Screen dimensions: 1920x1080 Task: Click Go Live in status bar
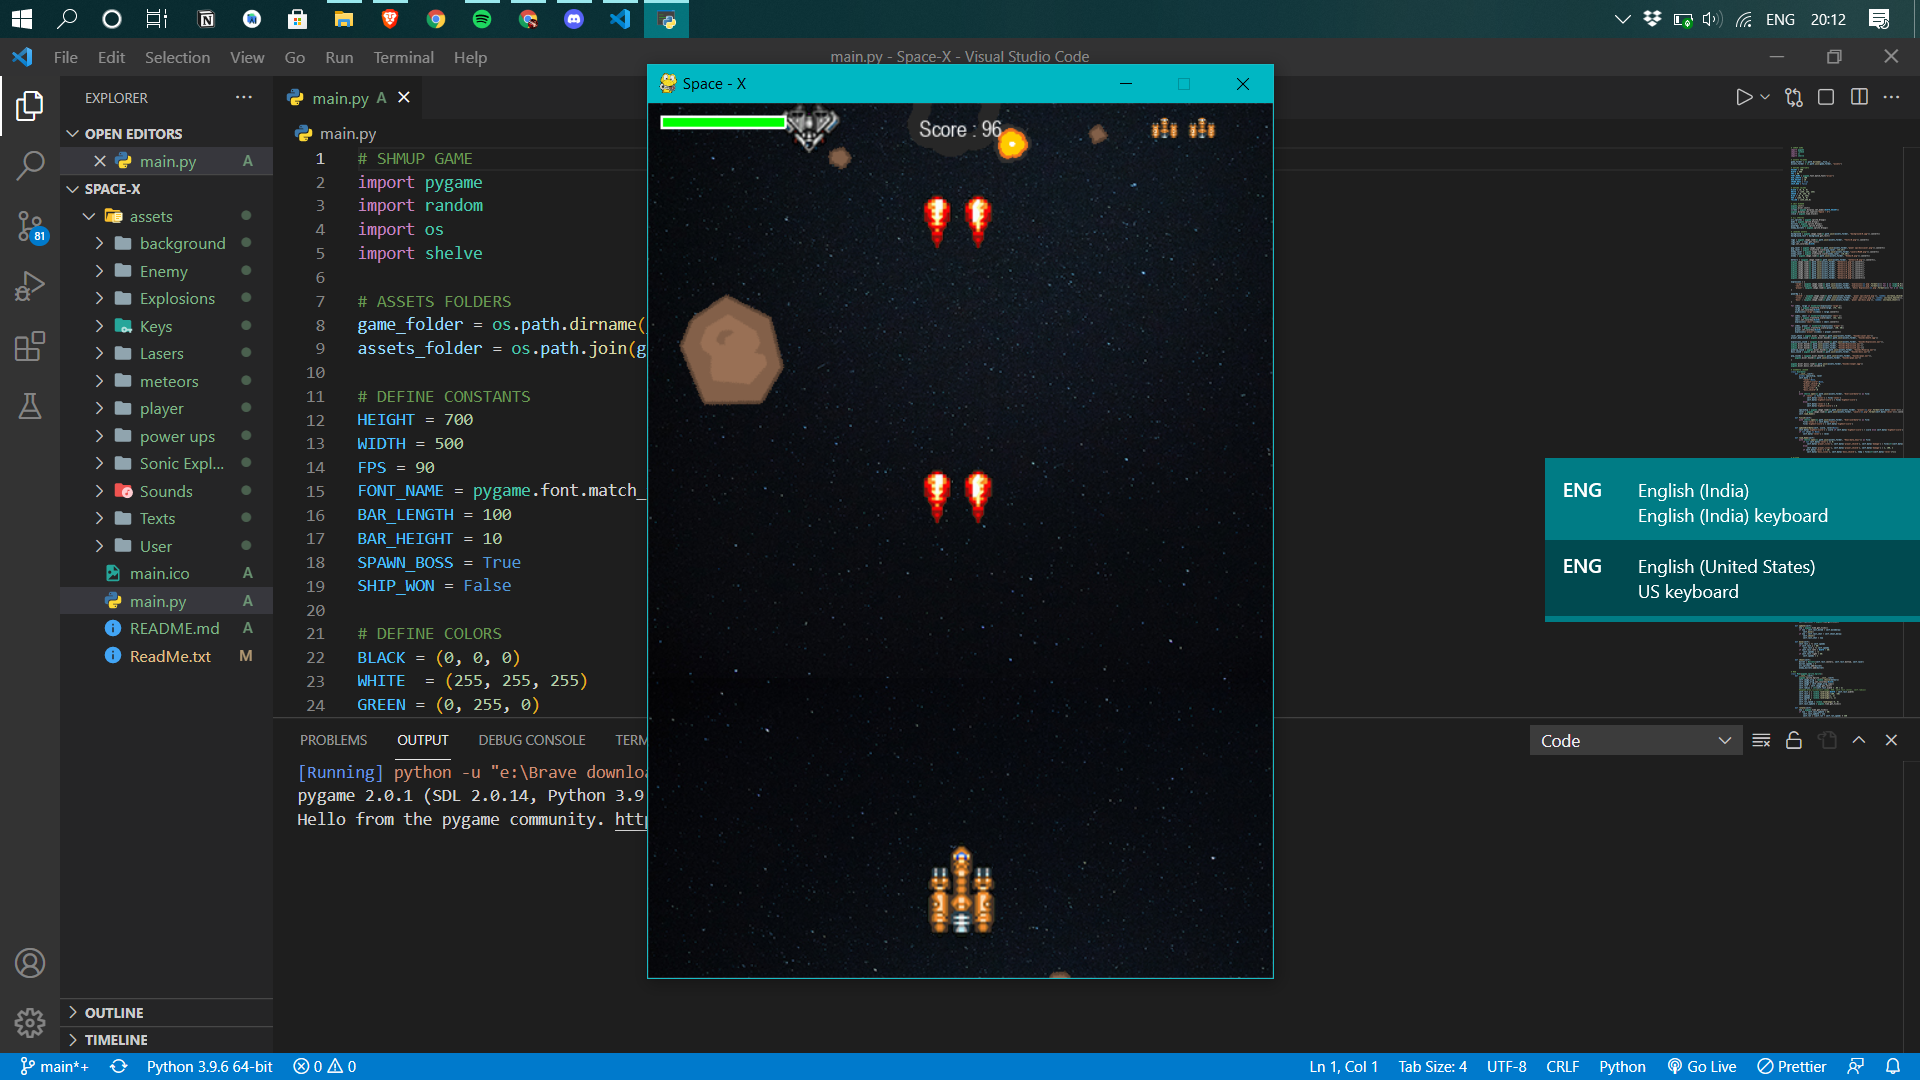pos(1702,1067)
